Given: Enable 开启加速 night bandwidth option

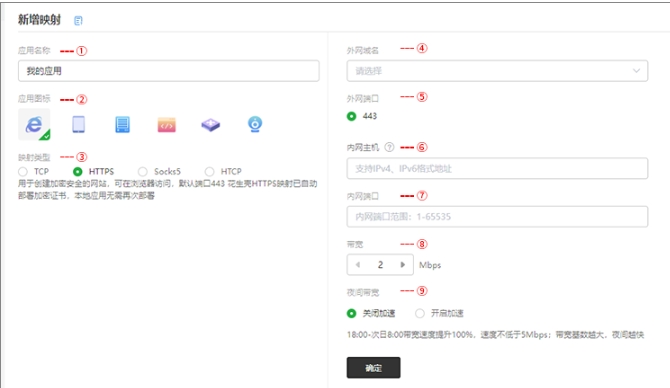Looking at the screenshot, I should [420, 313].
